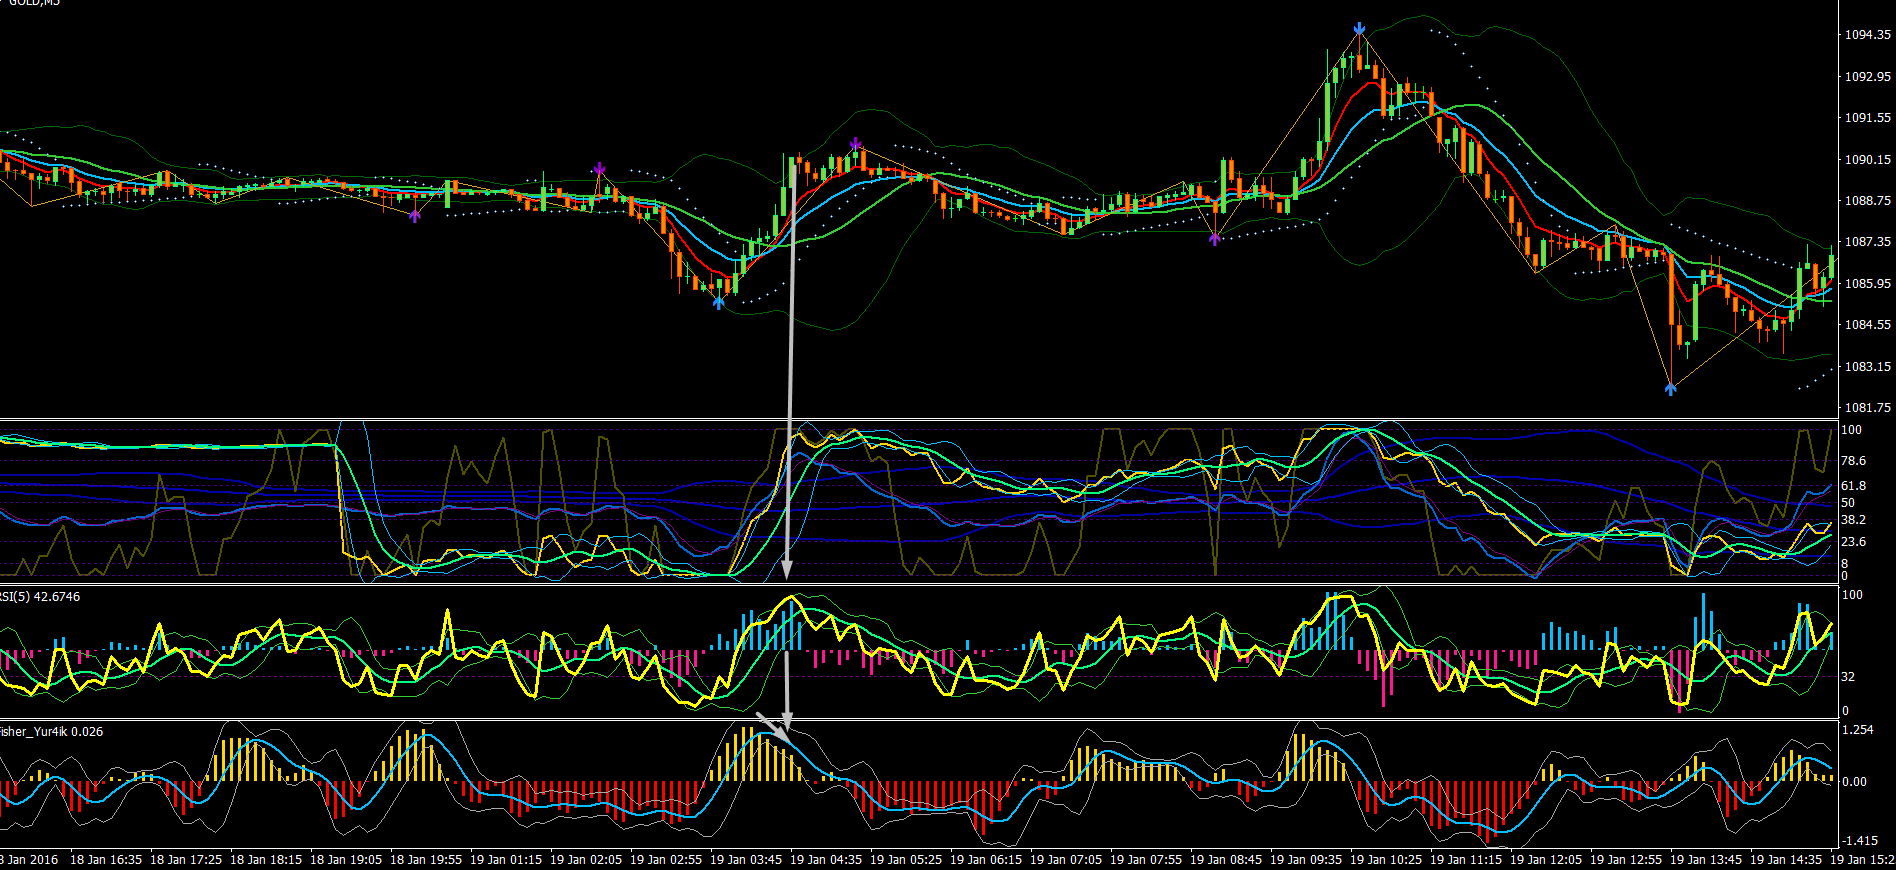Viewport: 1896px width, 870px height.
Task: Click the 19 Jan 09:35 time label
Action: (x=1306, y=860)
